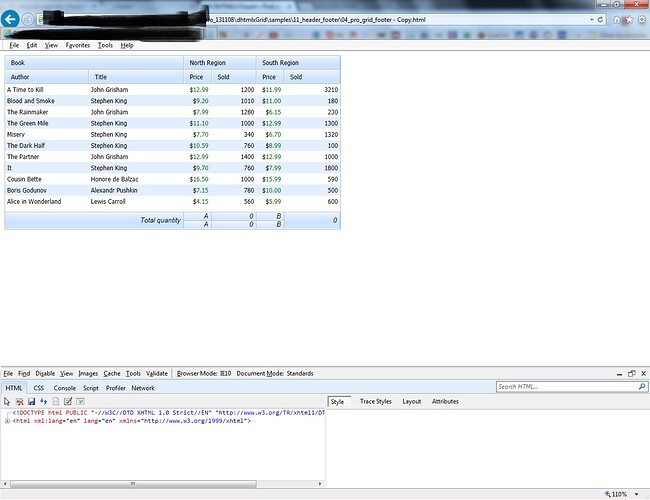
Task: Select the 'Blood and Smoke' cell
Action: coord(47,101)
